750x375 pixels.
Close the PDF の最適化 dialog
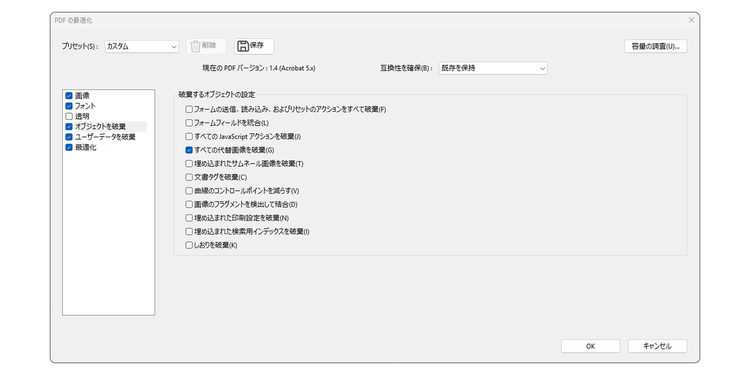click(691, 20)
